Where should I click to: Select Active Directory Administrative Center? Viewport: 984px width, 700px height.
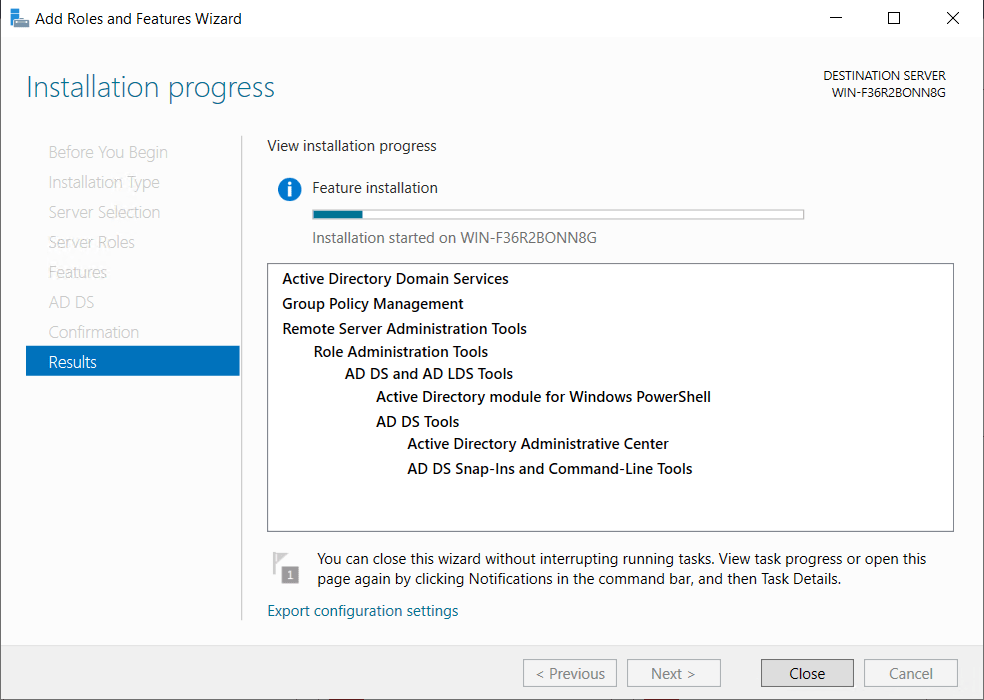538,444
